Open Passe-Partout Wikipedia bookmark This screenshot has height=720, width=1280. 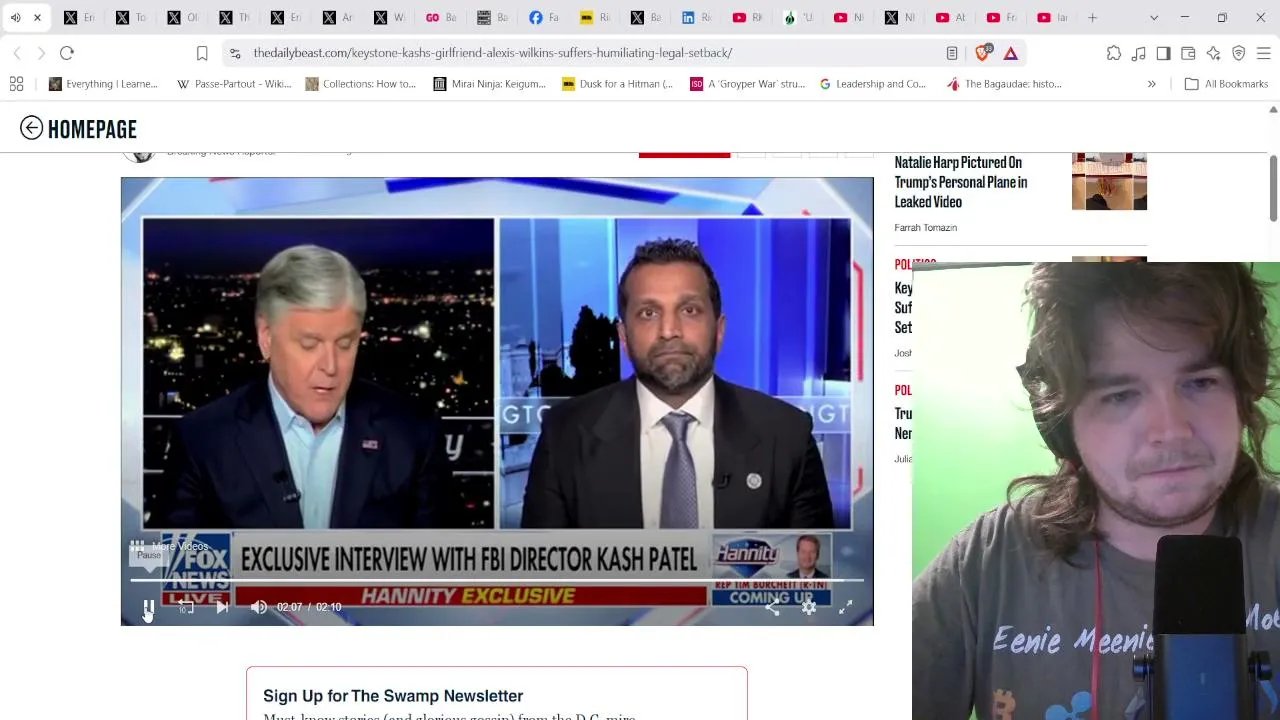[234, 84]
